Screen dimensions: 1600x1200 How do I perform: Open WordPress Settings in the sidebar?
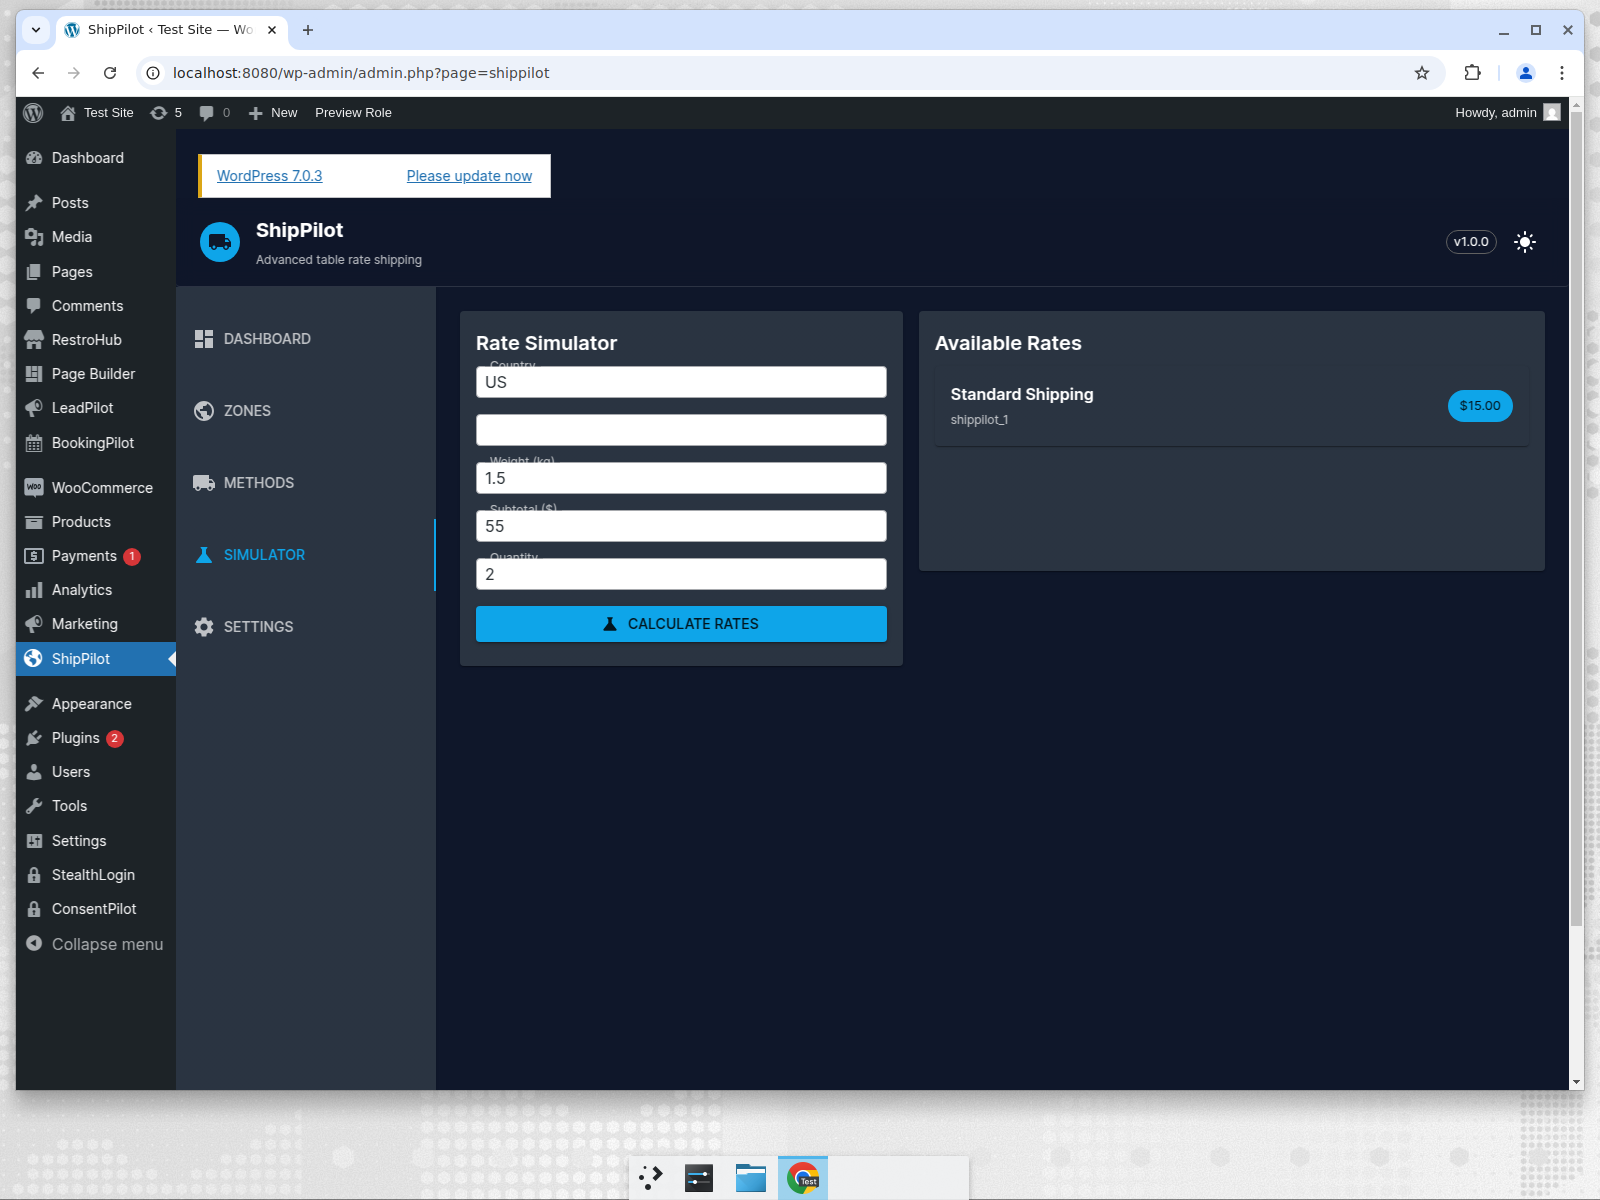(96, 841)
